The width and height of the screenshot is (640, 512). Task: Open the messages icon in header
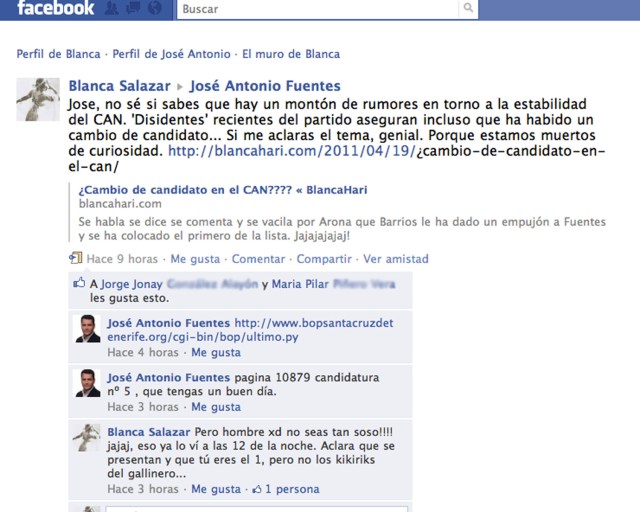click(x=133, y=8)
